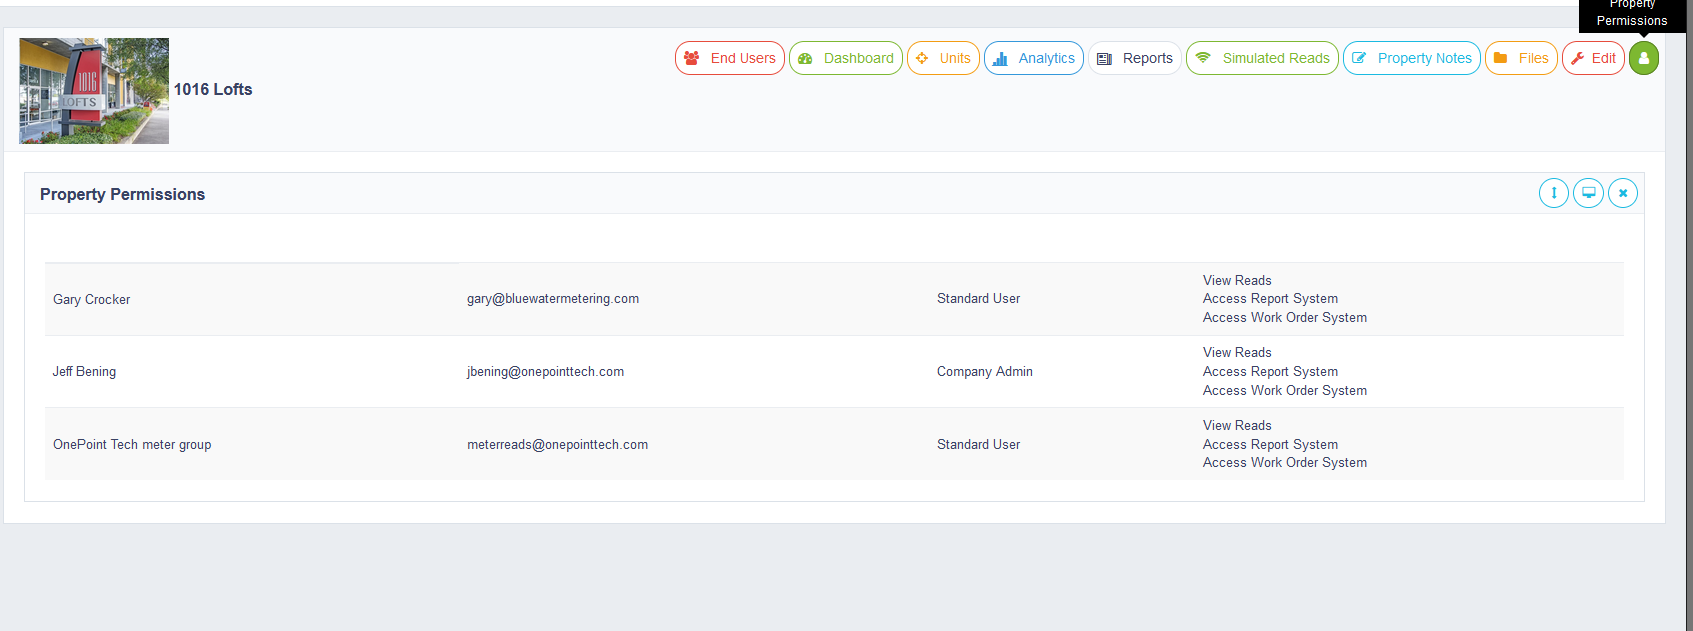Click the Edit property button

click(1592, 58)
